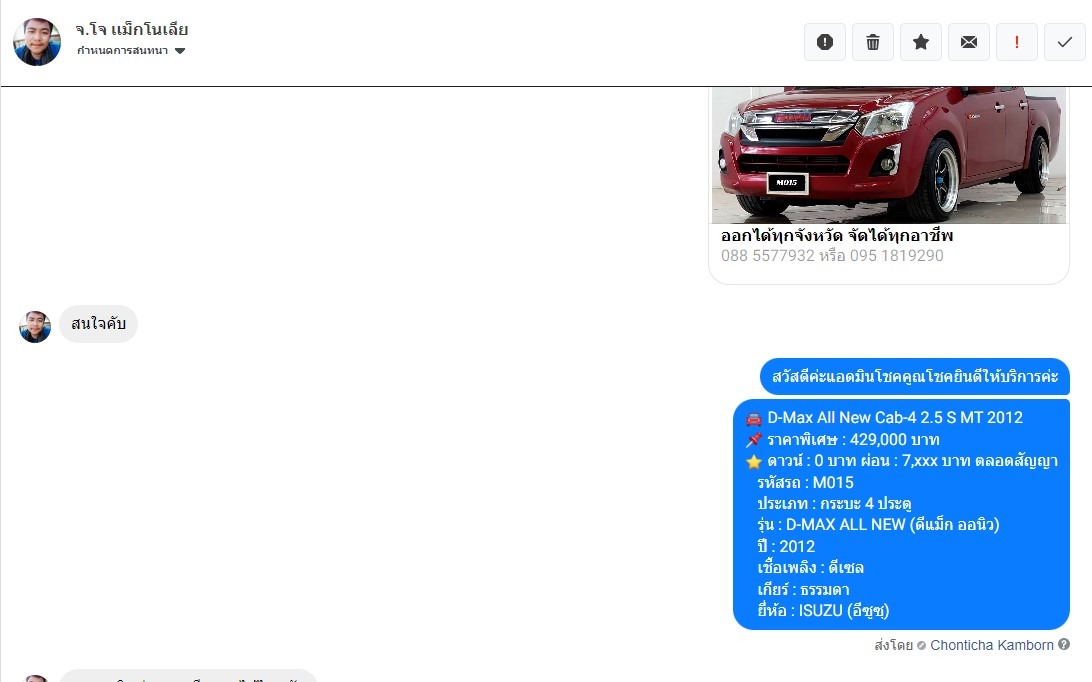Select the phone number text 088 5577932
The width and height of the screenshot is (1092, 682).
coord(767,256)
